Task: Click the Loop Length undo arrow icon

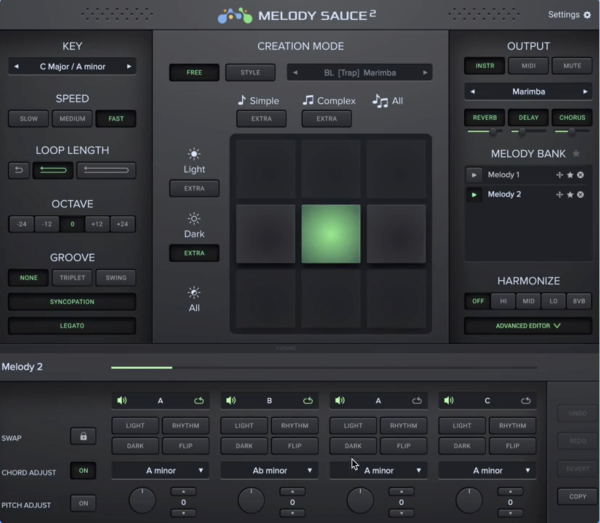Action: 18,171
